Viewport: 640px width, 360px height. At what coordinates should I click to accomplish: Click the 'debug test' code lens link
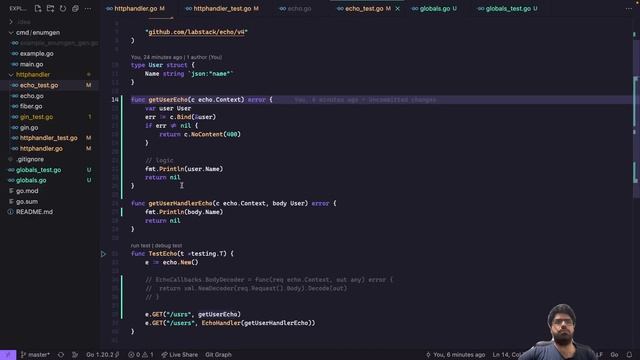(168, 246)
